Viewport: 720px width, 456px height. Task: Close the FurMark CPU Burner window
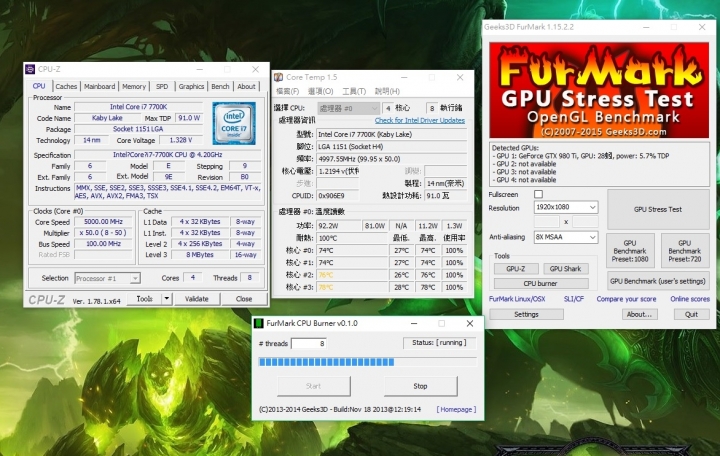point(470,323)
